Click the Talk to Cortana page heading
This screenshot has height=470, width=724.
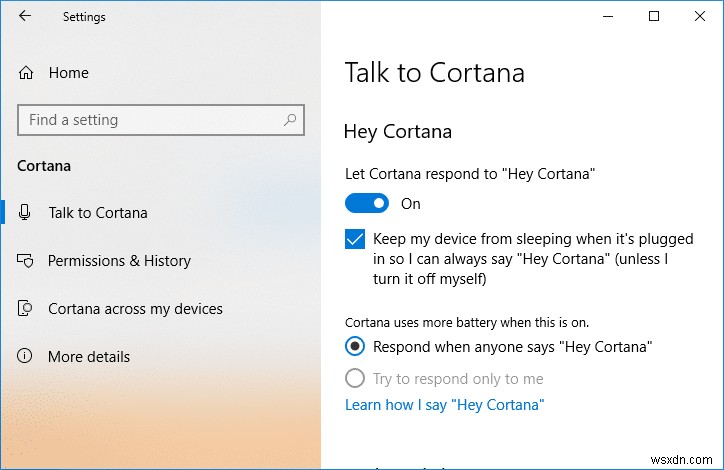(435, 73)
